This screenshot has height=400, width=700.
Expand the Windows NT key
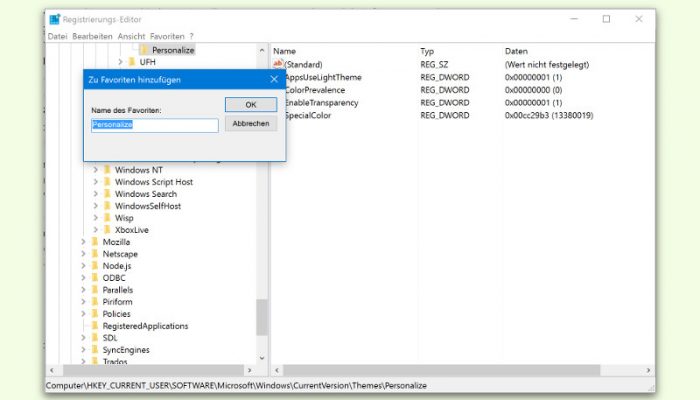point(95,170)
